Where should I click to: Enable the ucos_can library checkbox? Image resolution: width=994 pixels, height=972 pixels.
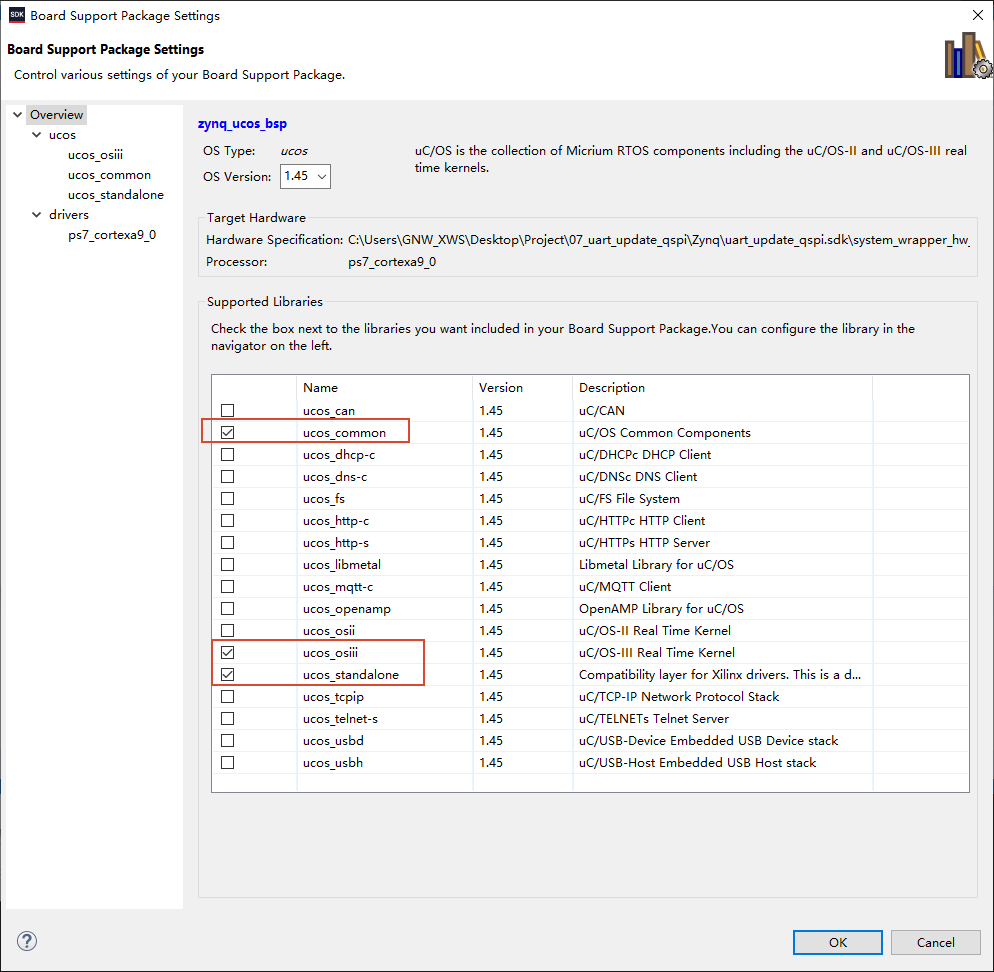pos(228,411)
